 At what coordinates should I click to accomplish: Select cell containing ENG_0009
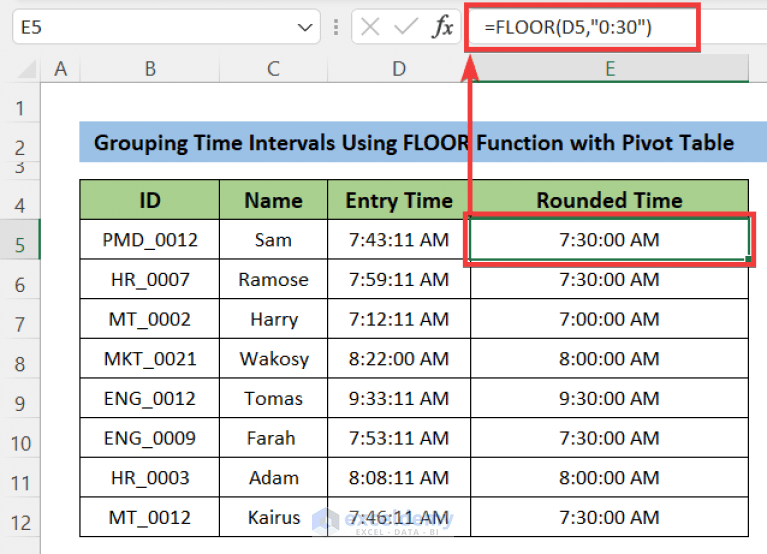pyautogui.click(x=150, y=438)
